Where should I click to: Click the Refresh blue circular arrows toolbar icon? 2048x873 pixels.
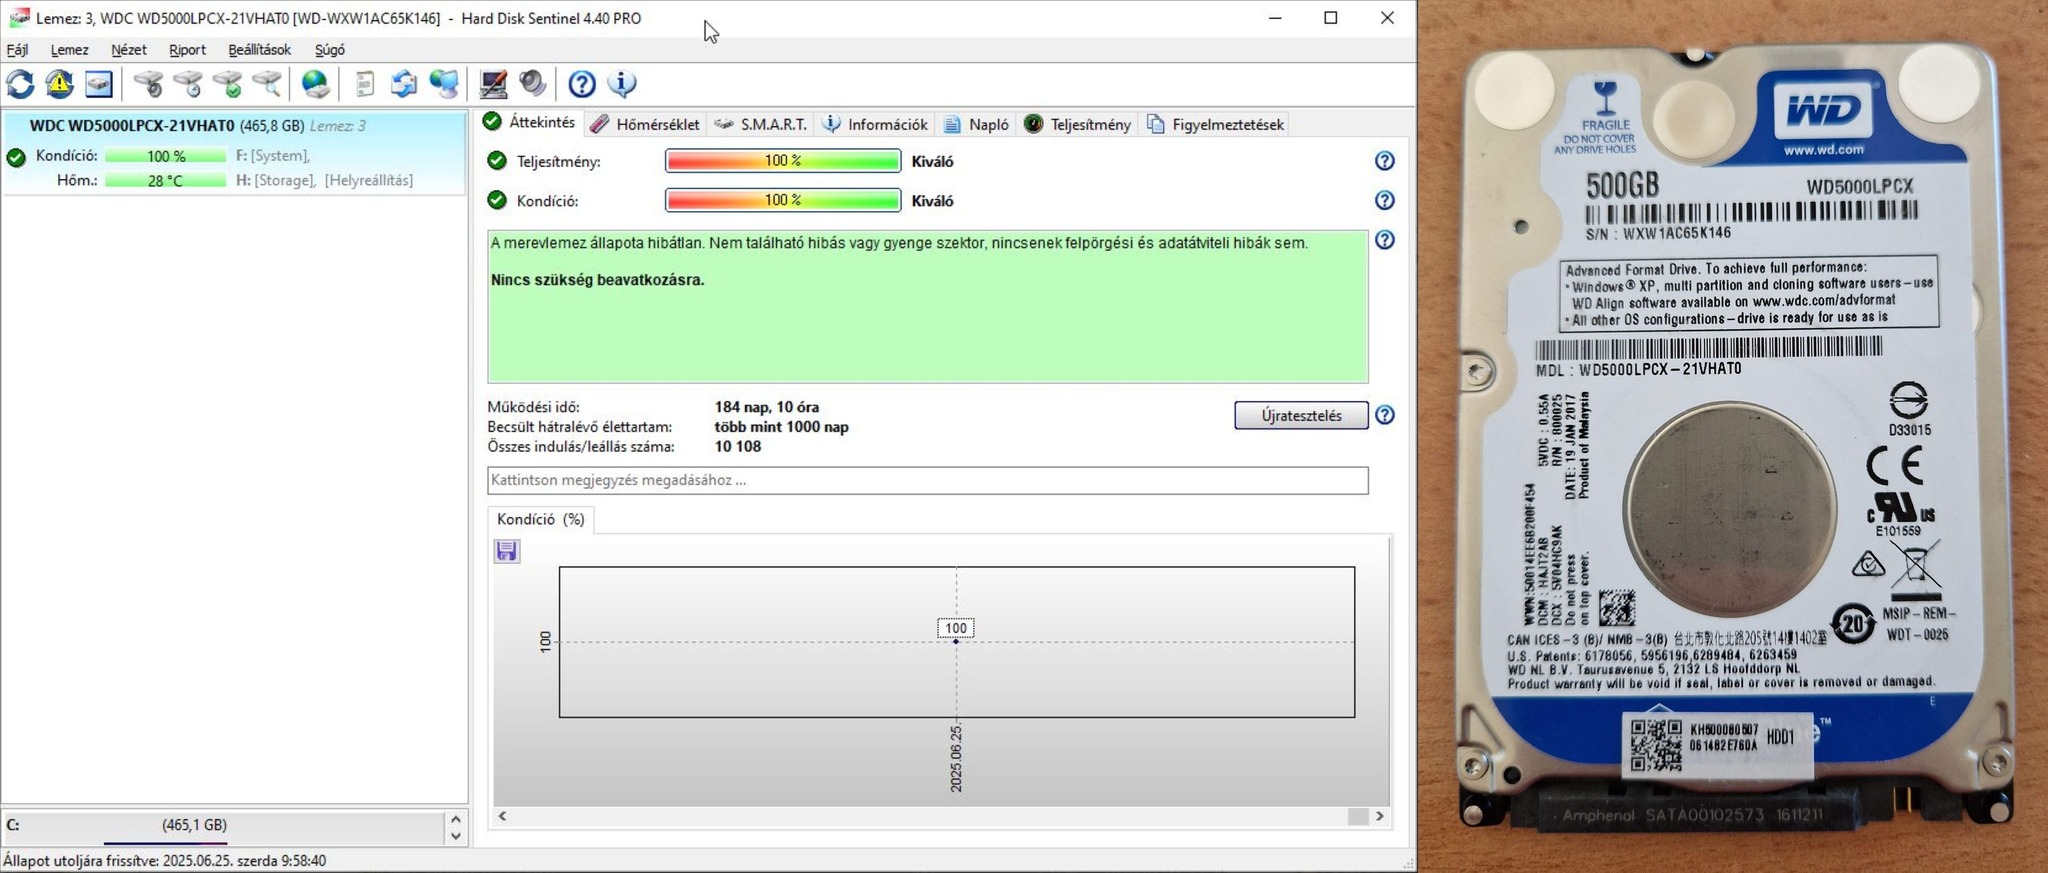[20, 84]
